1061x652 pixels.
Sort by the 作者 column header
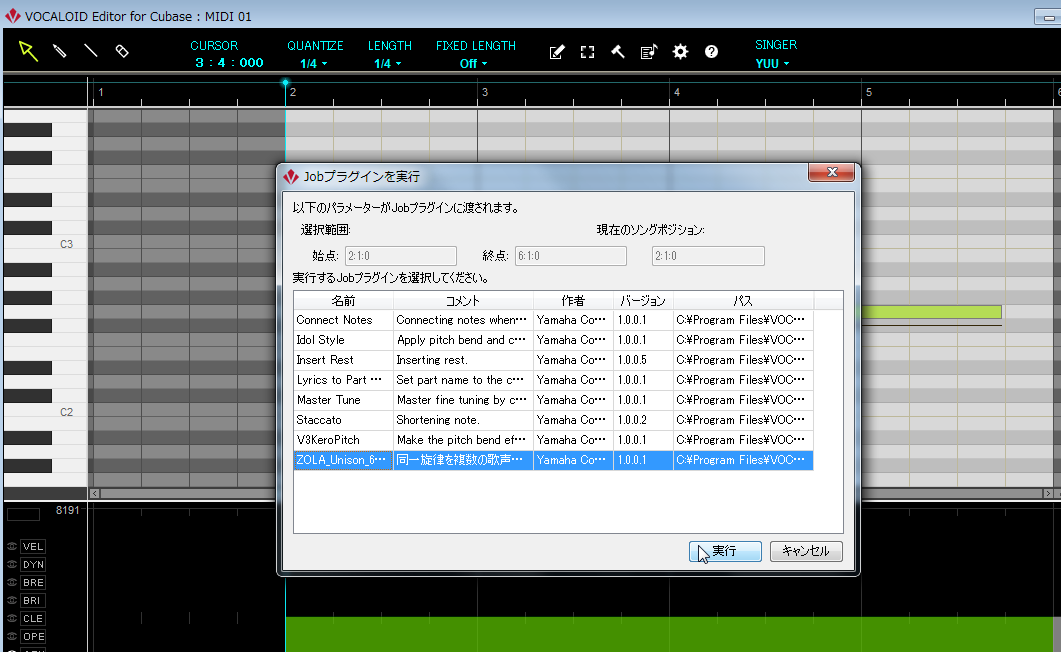[x=573, y=301]
